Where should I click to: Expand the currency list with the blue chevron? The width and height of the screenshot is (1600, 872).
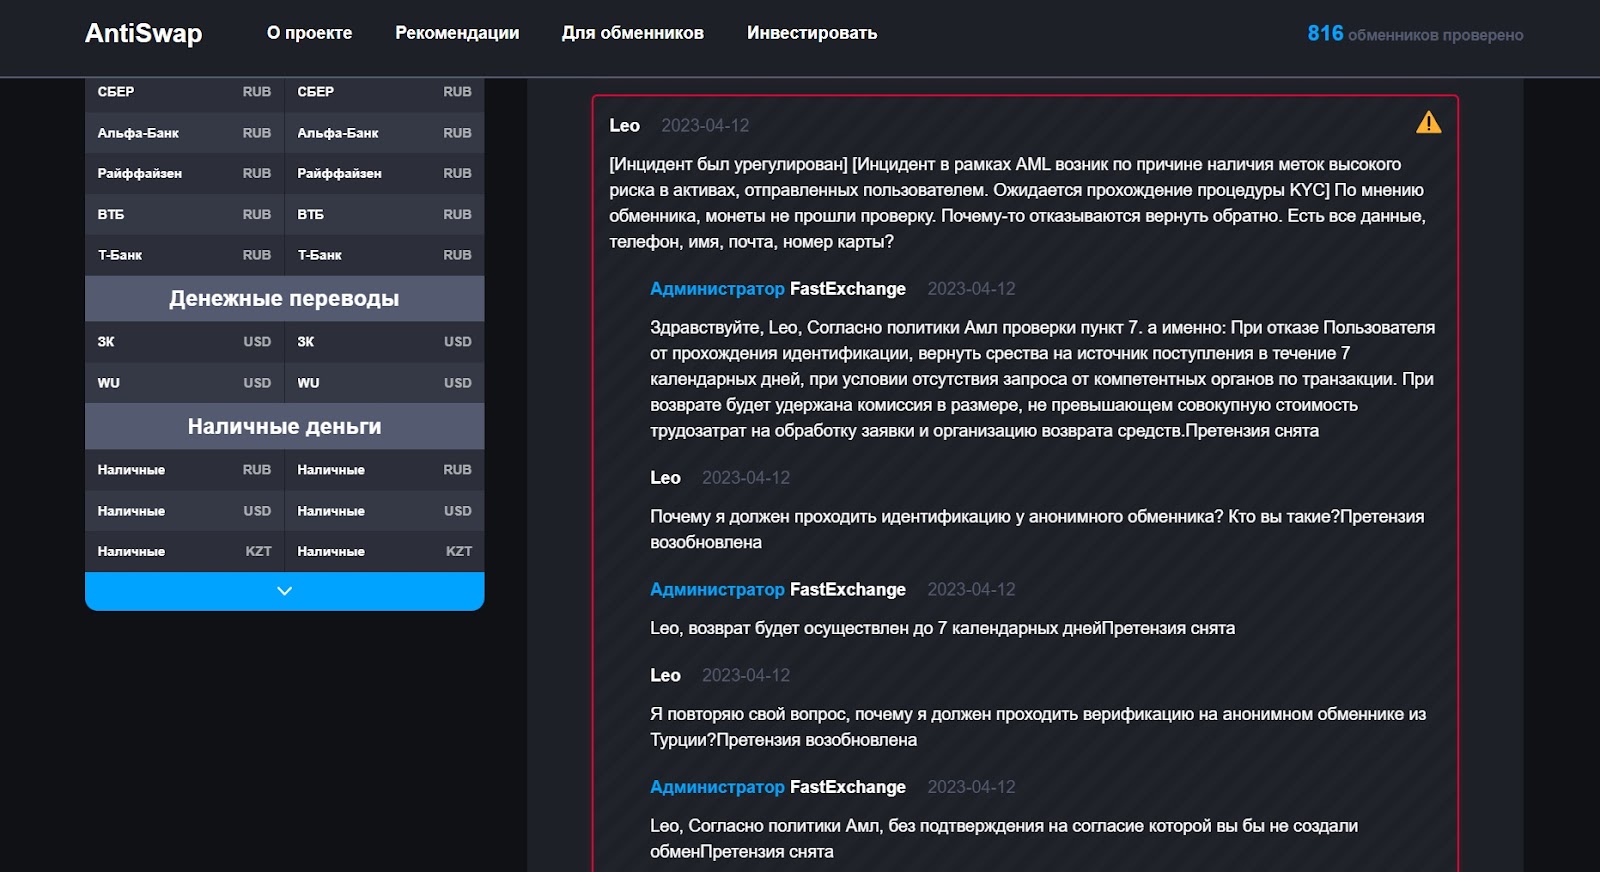284,591
